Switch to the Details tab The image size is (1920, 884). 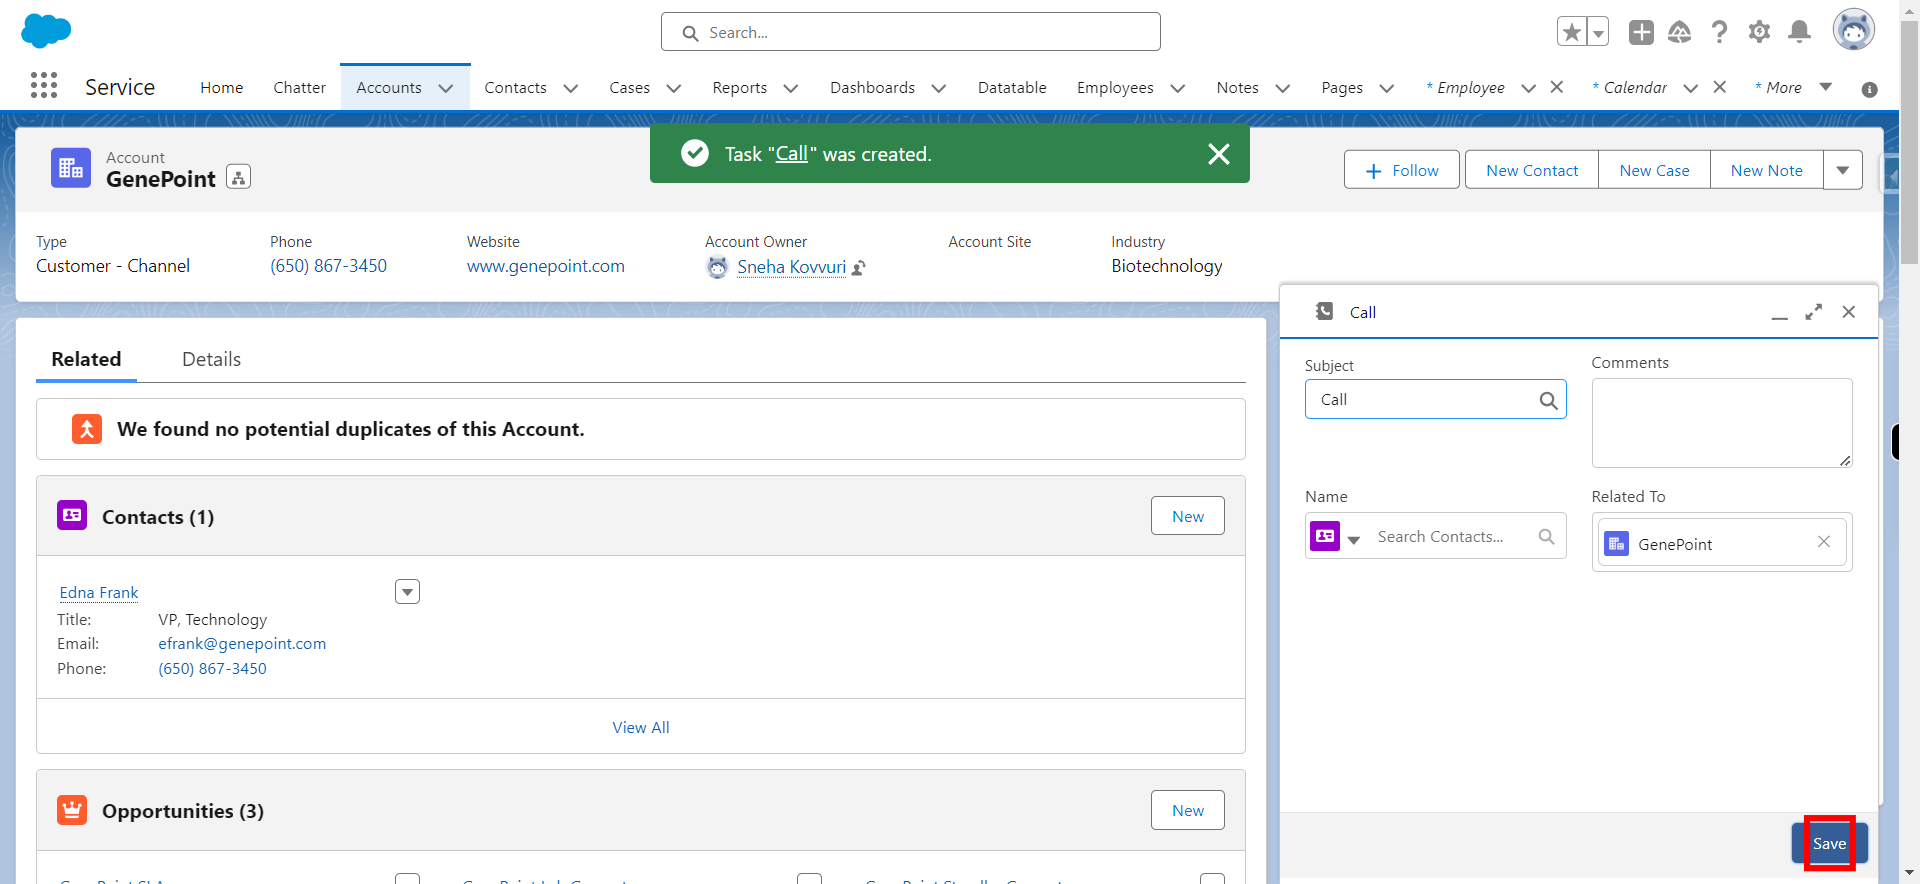(211, 359)
